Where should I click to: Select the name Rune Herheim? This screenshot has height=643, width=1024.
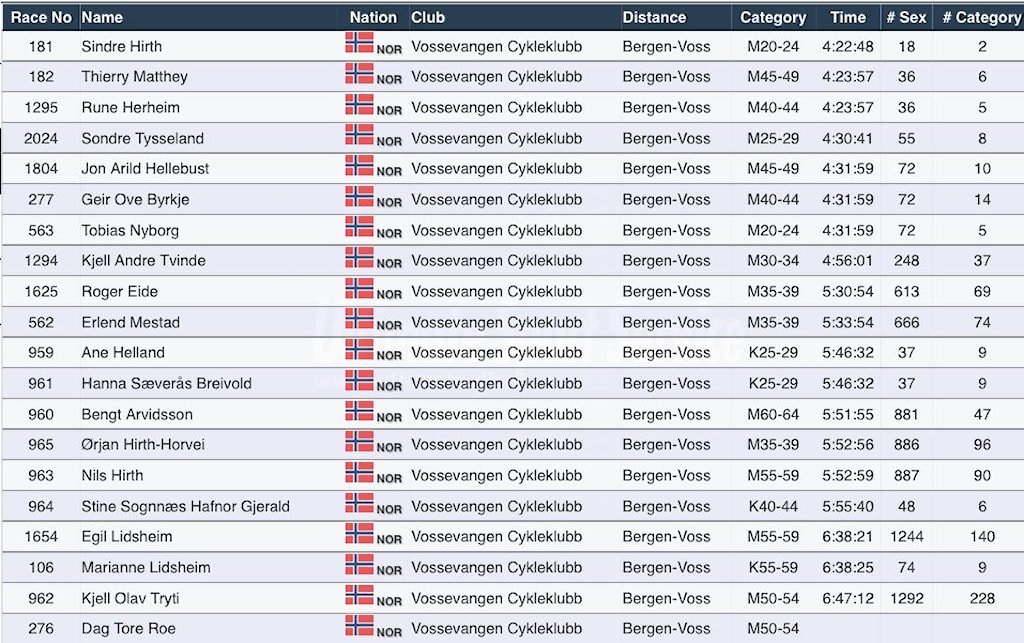tap(131, 108)
